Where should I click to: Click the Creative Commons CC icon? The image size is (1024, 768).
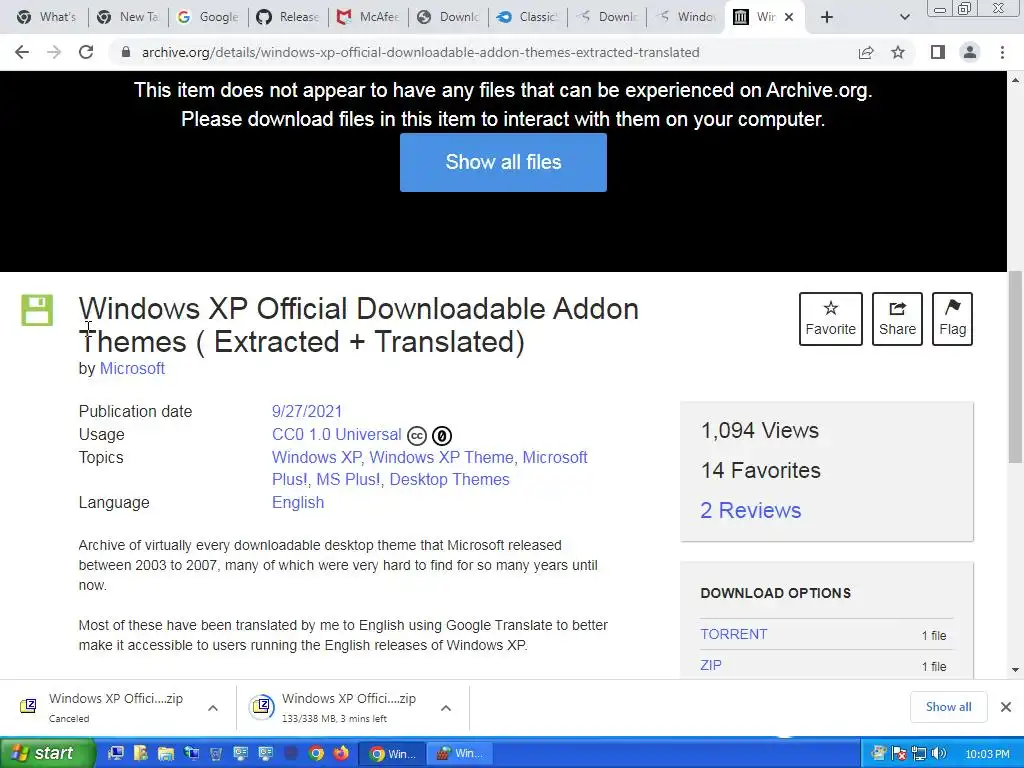tap(417, 436)
